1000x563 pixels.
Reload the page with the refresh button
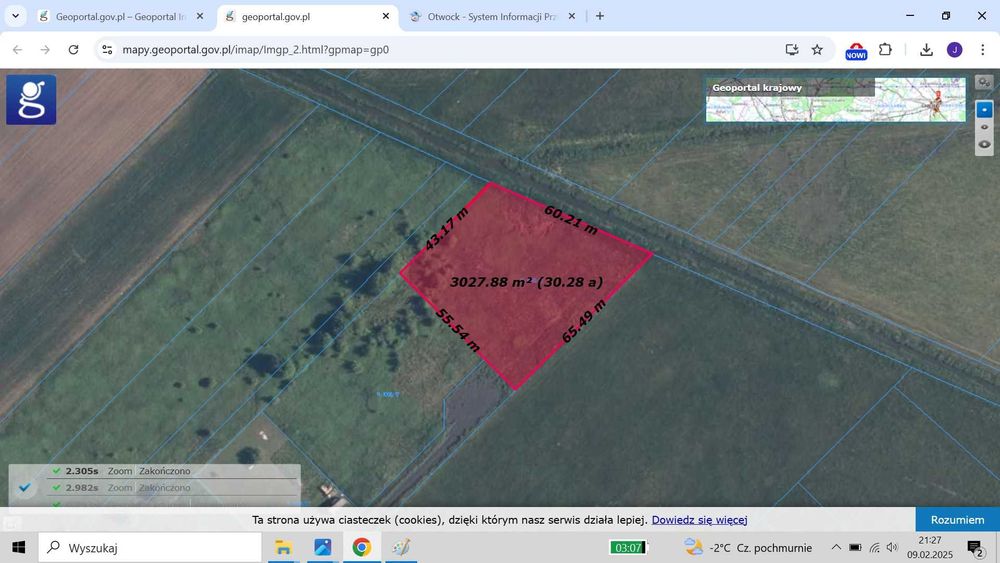pos(73,49)
